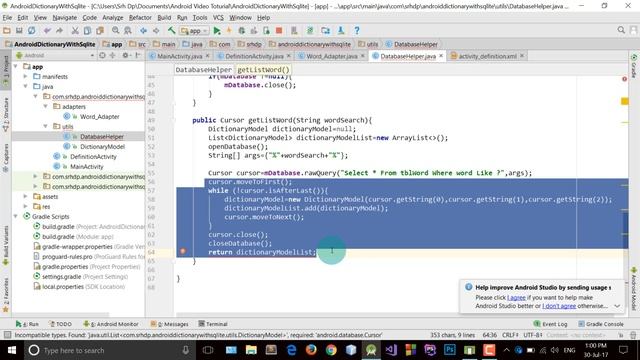Cut selection with the scissors icon
Viewport: 640px width, 360px height.
tap(75, 31)
